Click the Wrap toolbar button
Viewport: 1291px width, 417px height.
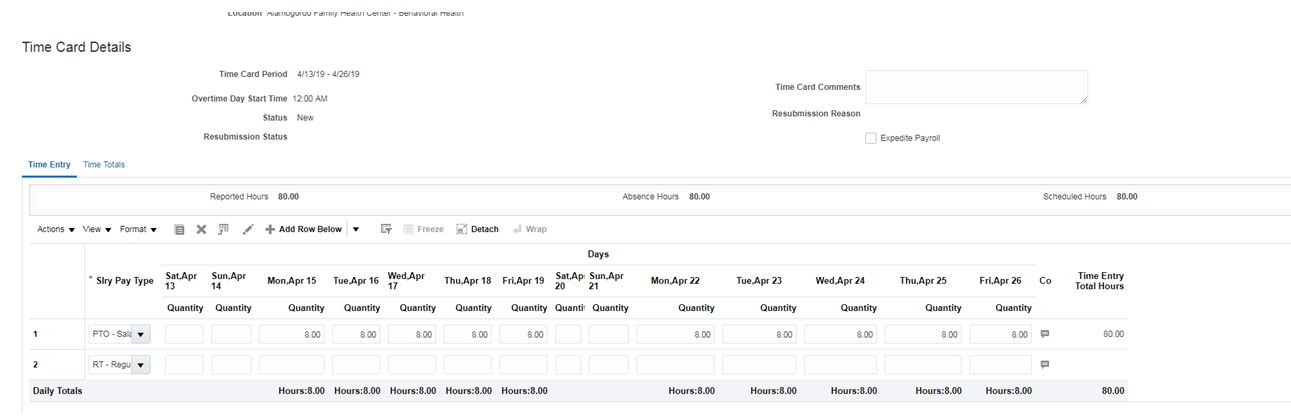pos(529,229)
